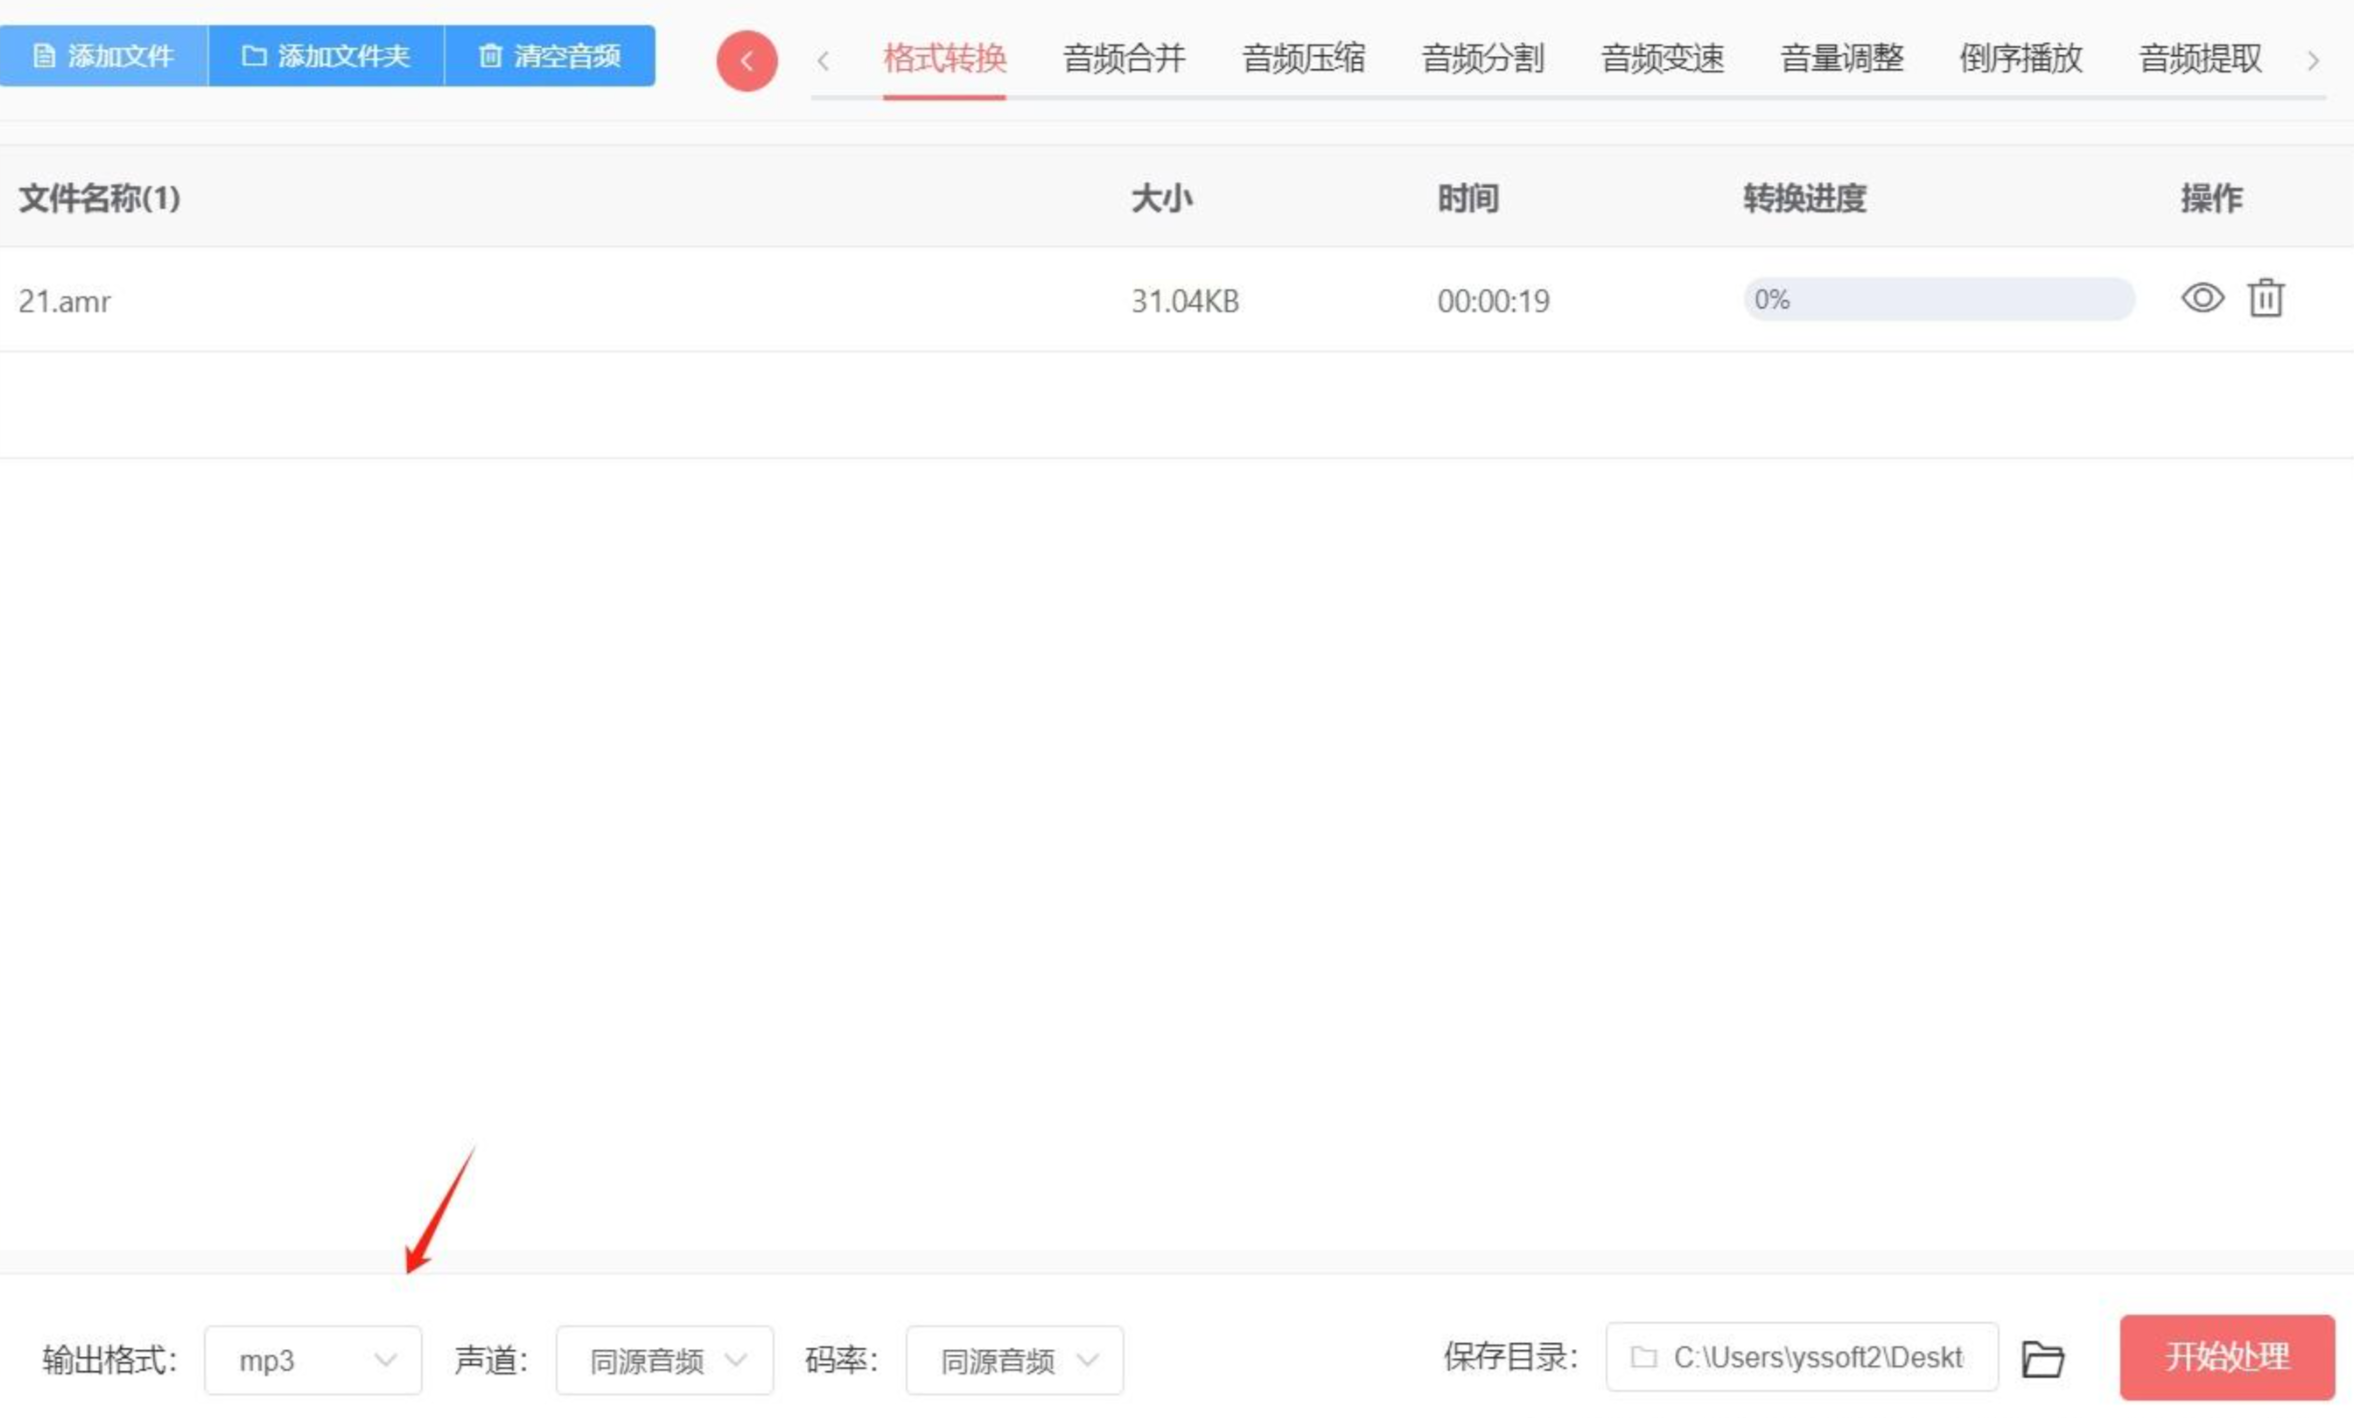Click the 时间 column header
This screenshot has height=1418, width=2354.
[1468, 198]
